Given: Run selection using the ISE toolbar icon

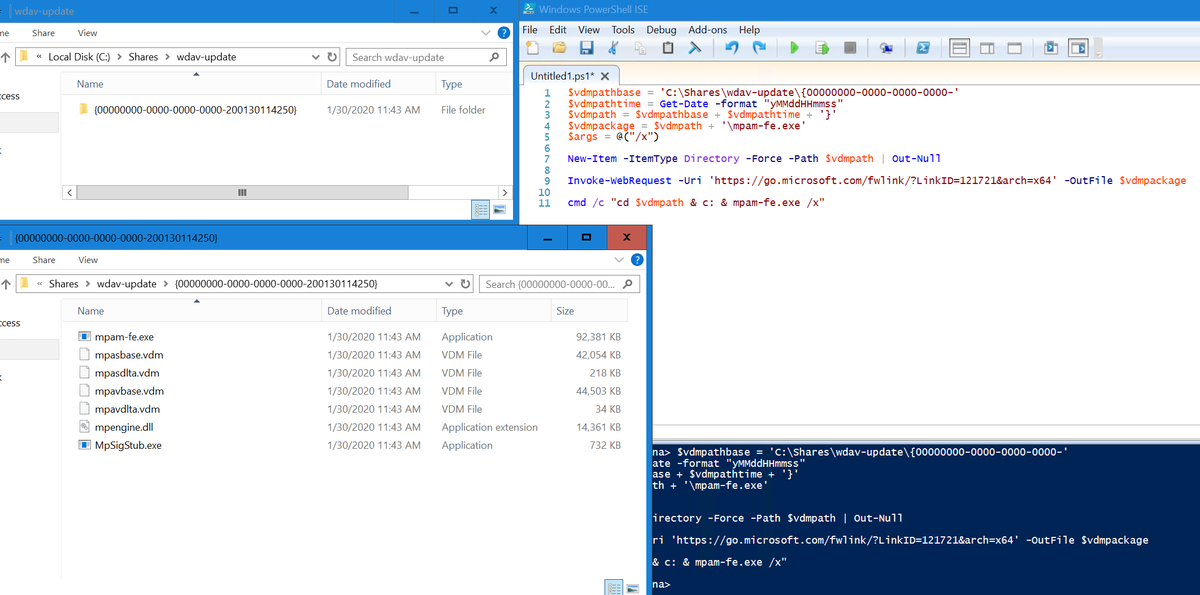Looking at the screenshot, I should click(x=822, y=48).
